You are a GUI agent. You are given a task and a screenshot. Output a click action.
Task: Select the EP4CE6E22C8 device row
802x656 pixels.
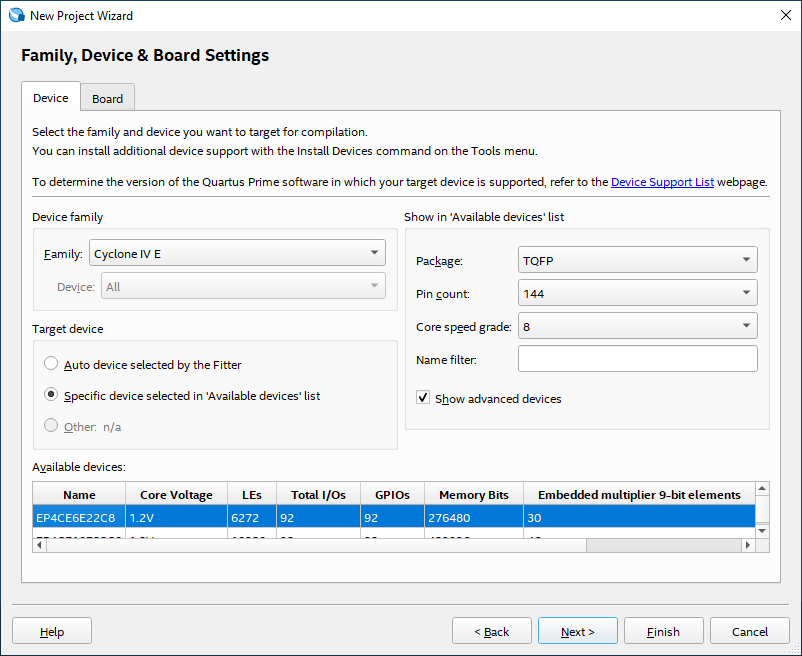click(79, 518)
